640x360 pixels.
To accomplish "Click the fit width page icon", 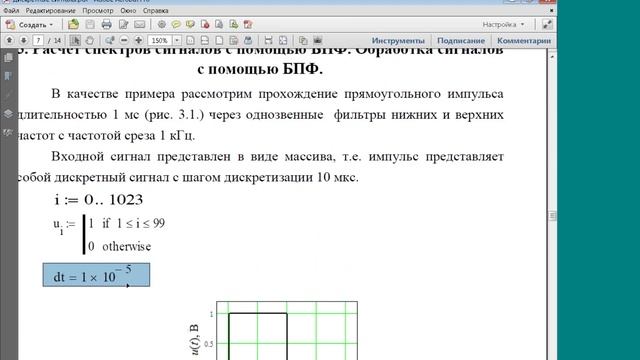I will (x=205, y=40).
